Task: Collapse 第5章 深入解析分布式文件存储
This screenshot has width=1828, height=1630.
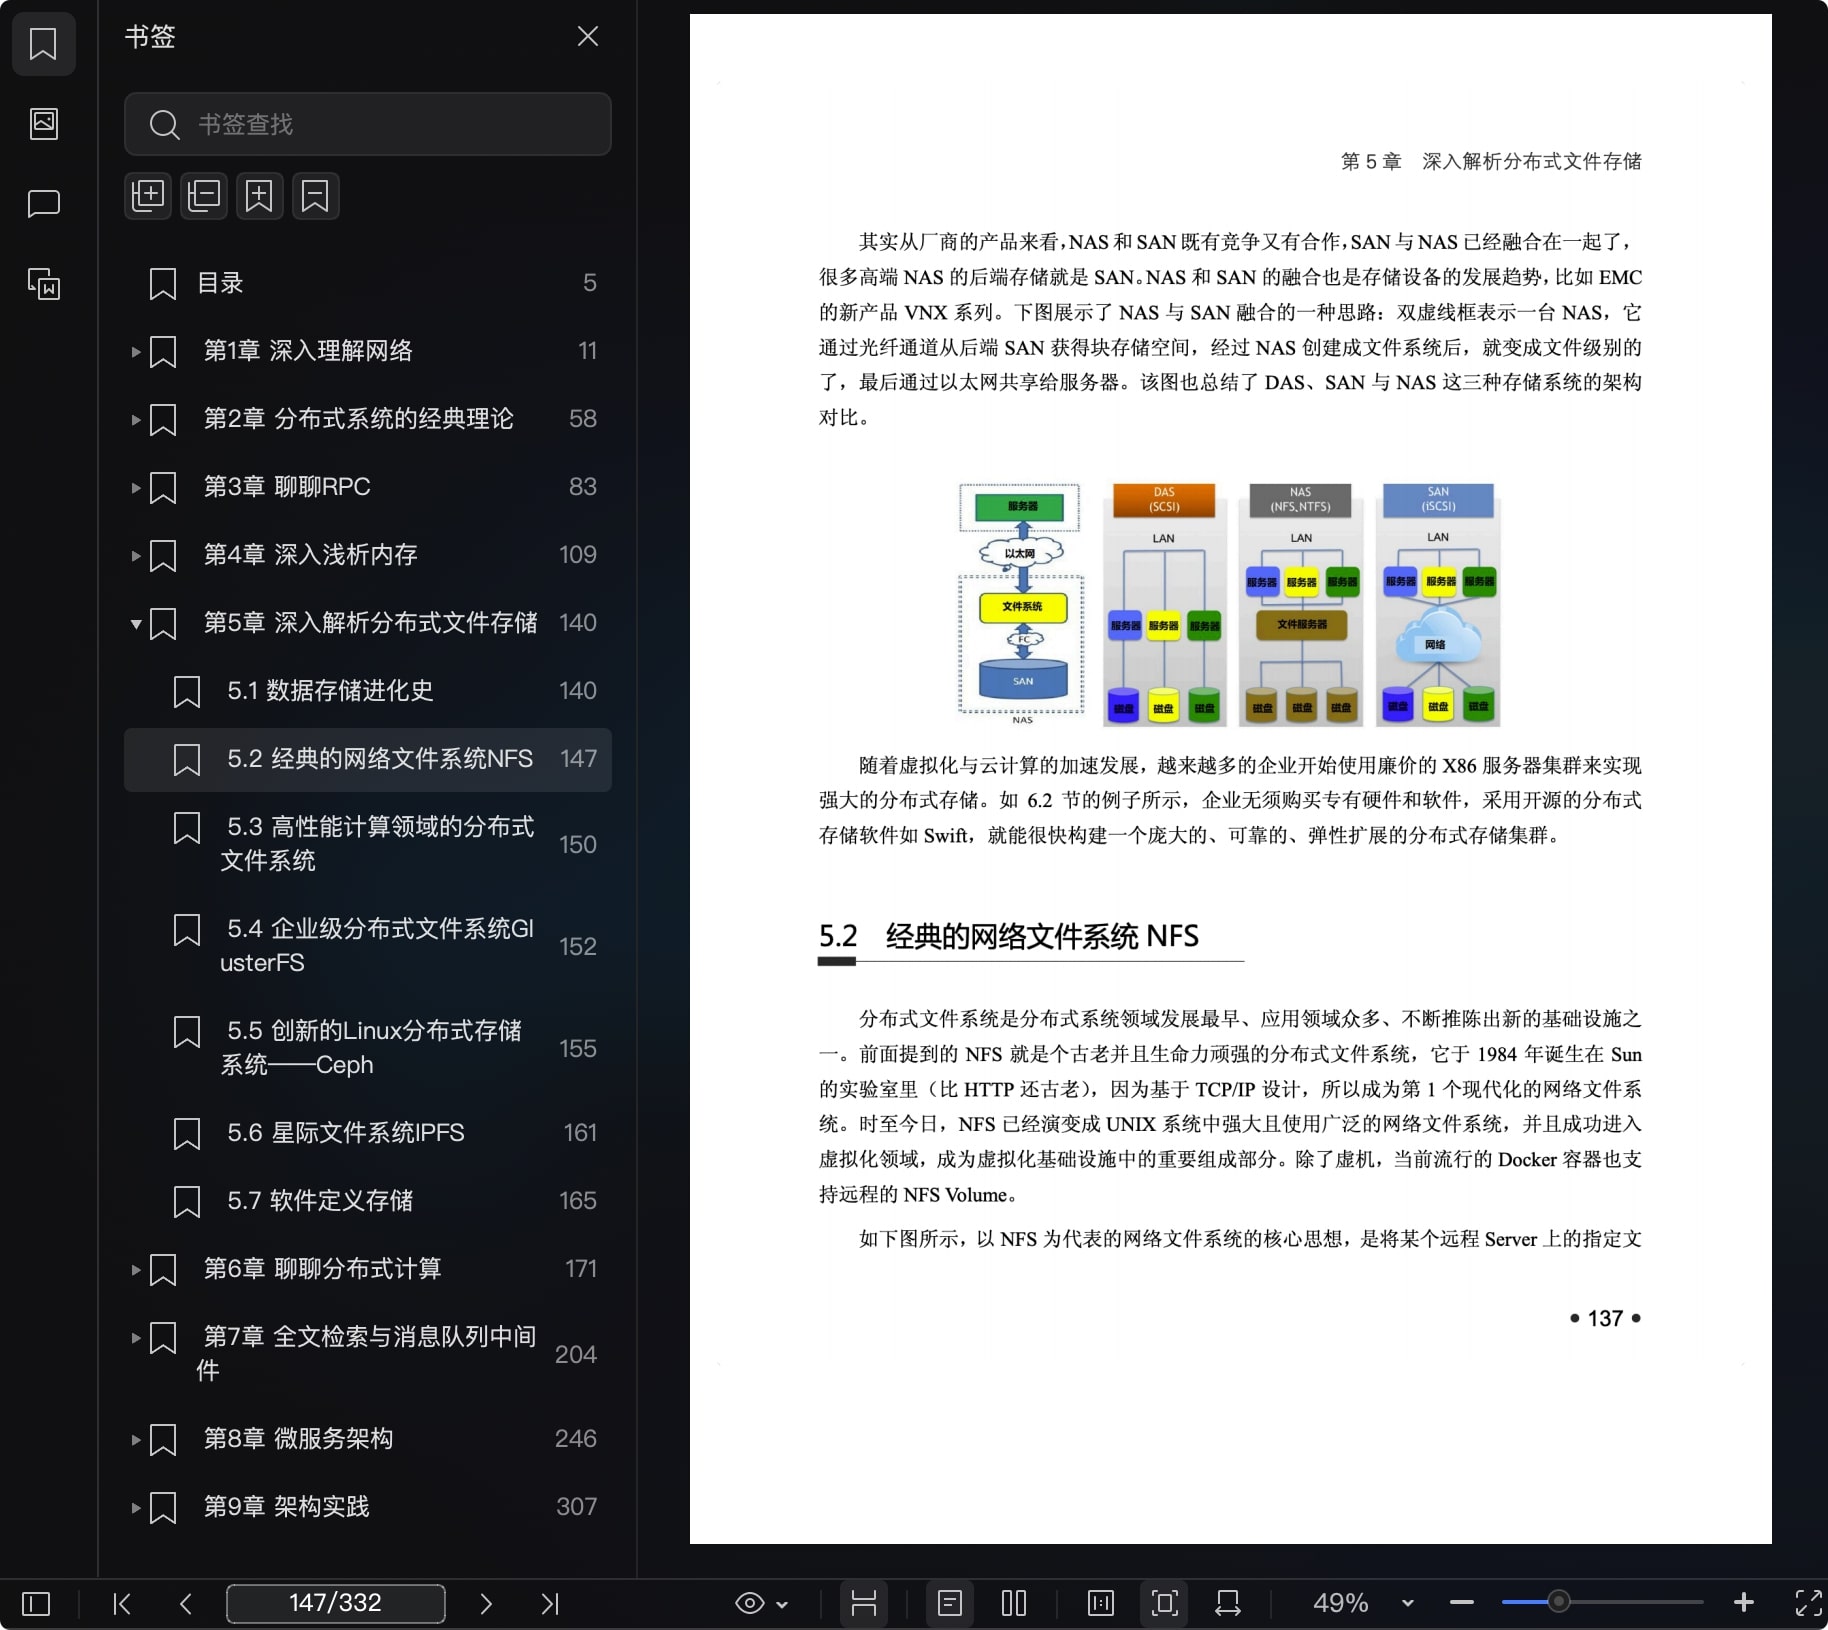Action: coord(135,623)
